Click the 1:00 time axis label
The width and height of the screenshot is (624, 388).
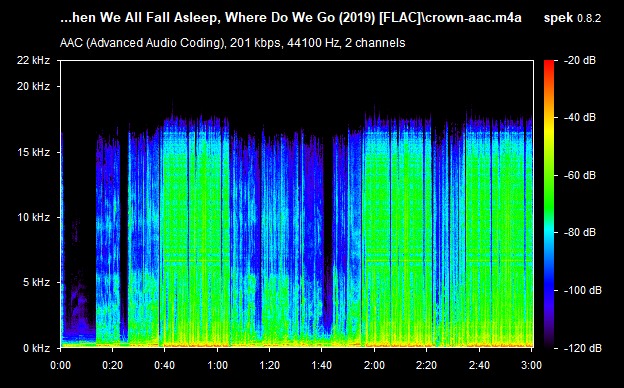(x=217, y=365)
